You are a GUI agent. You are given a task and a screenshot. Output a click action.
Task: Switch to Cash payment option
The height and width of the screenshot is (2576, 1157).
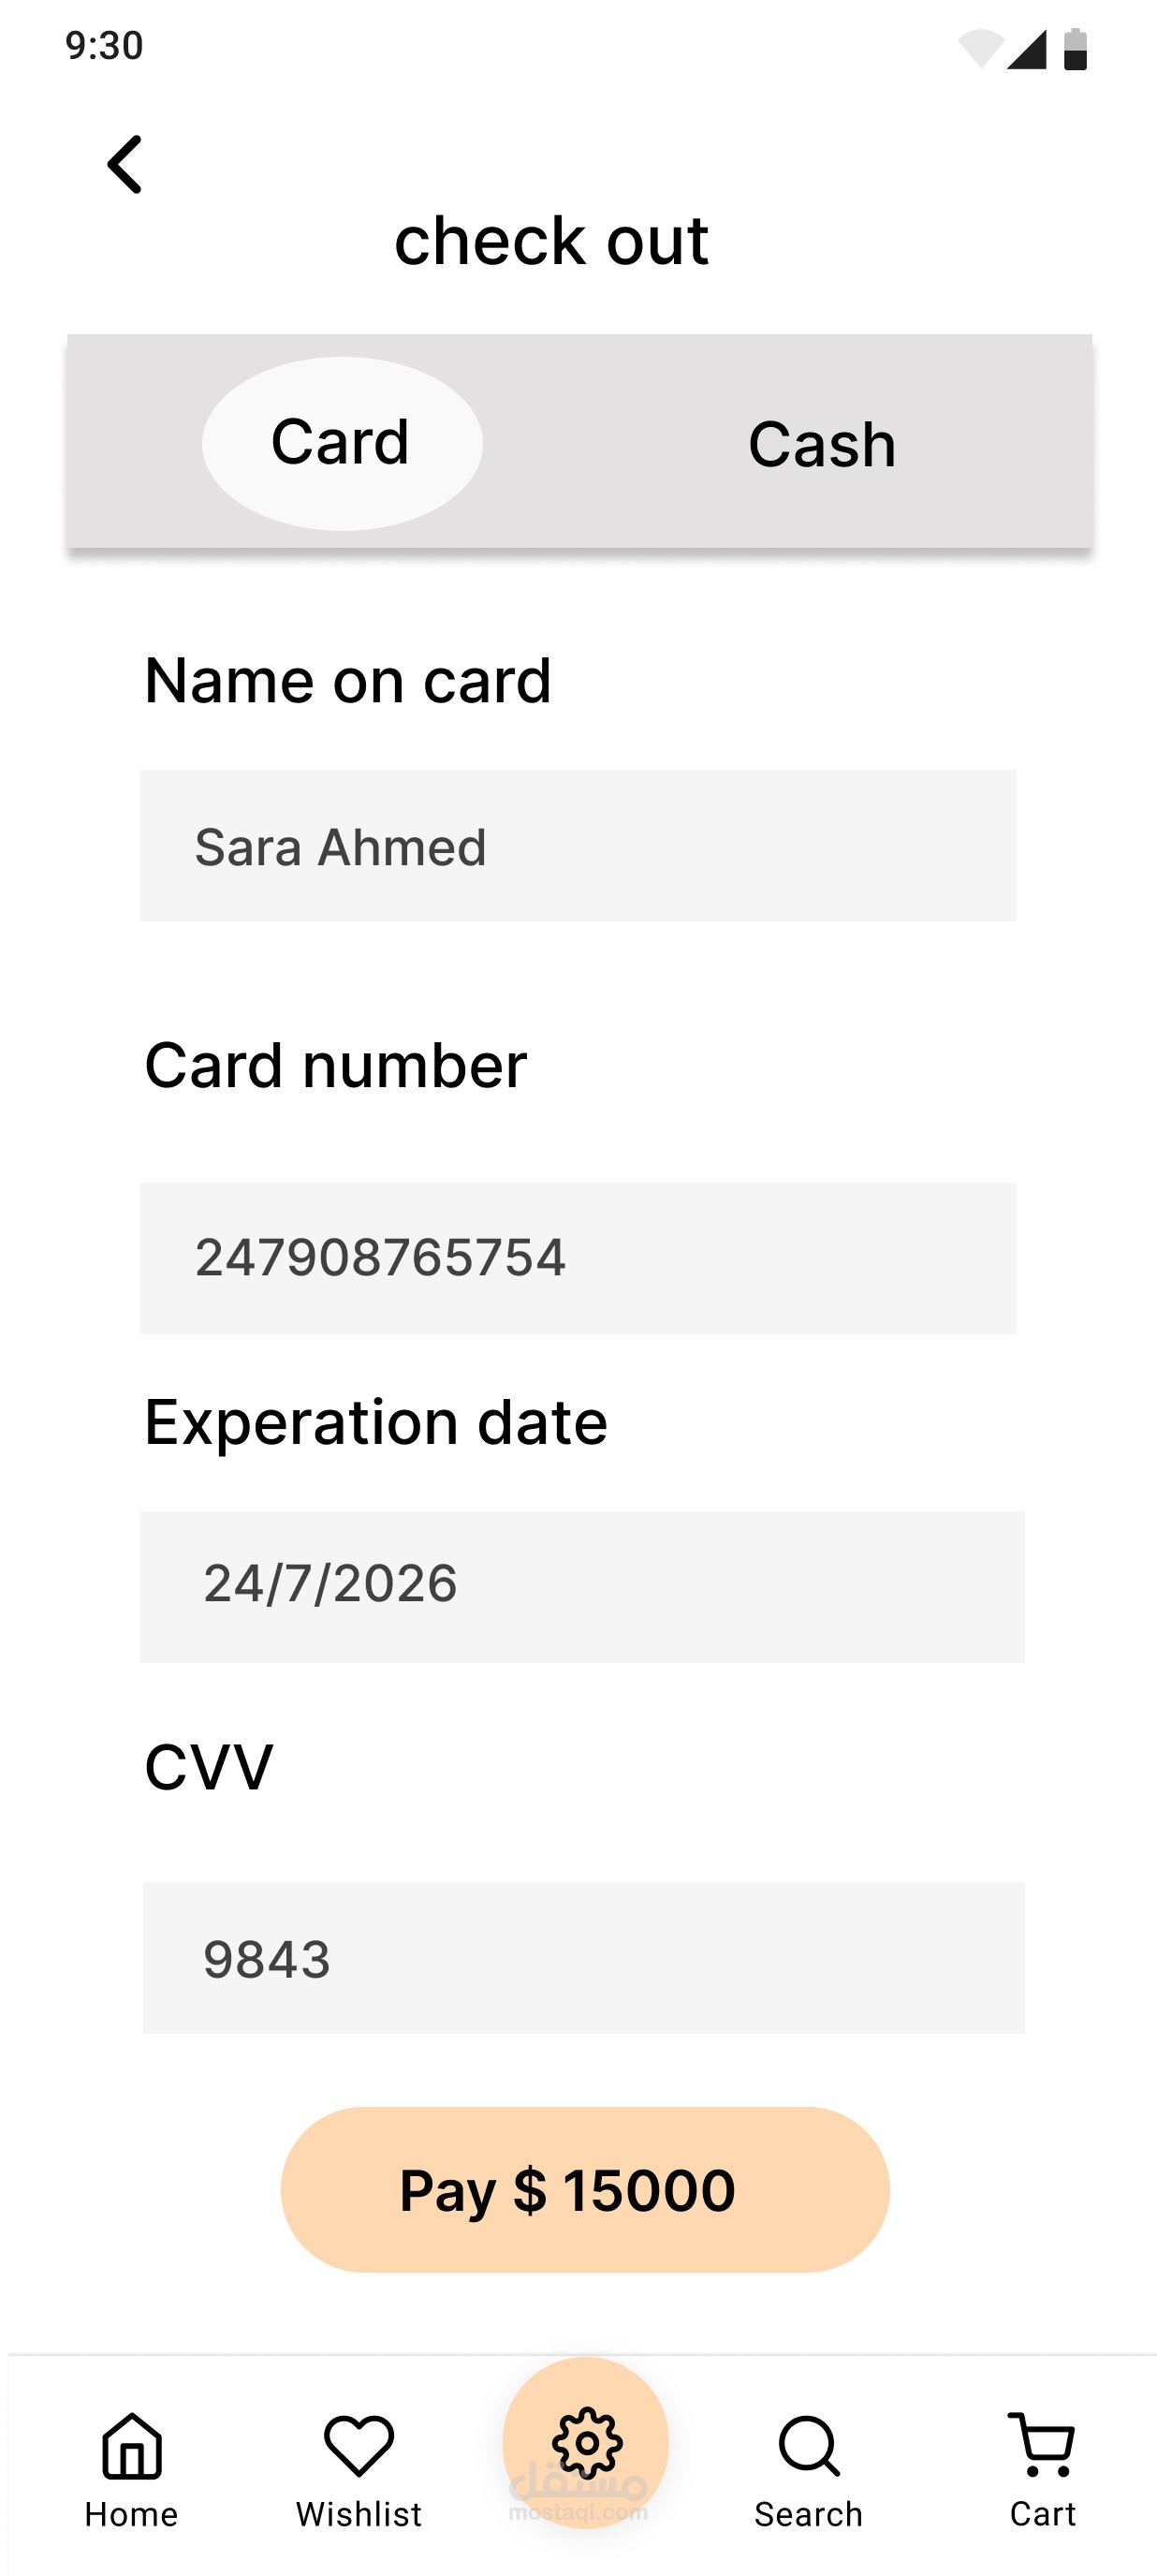pos(822,445)
